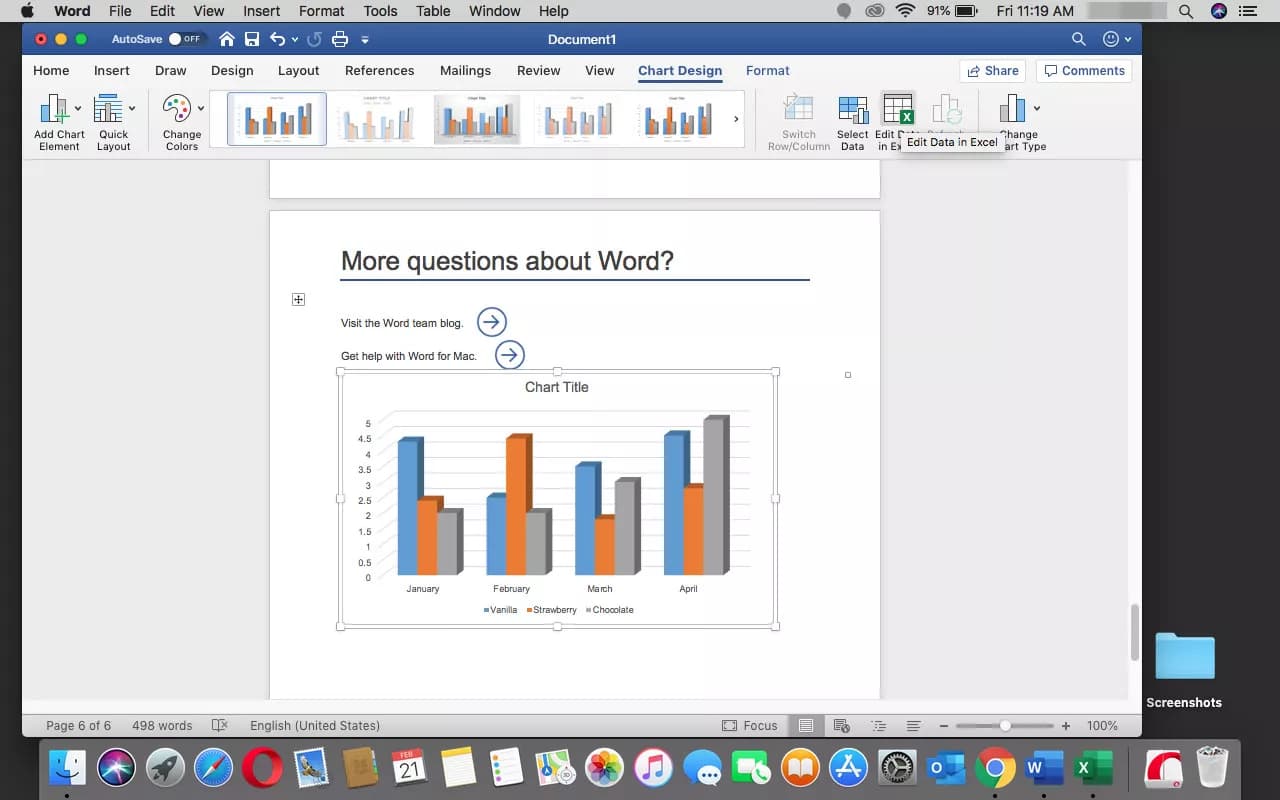The width and height of the screenshot is (1280, 800).
Task: Click the vertical scrollbar thumb
Action: 1134,631
